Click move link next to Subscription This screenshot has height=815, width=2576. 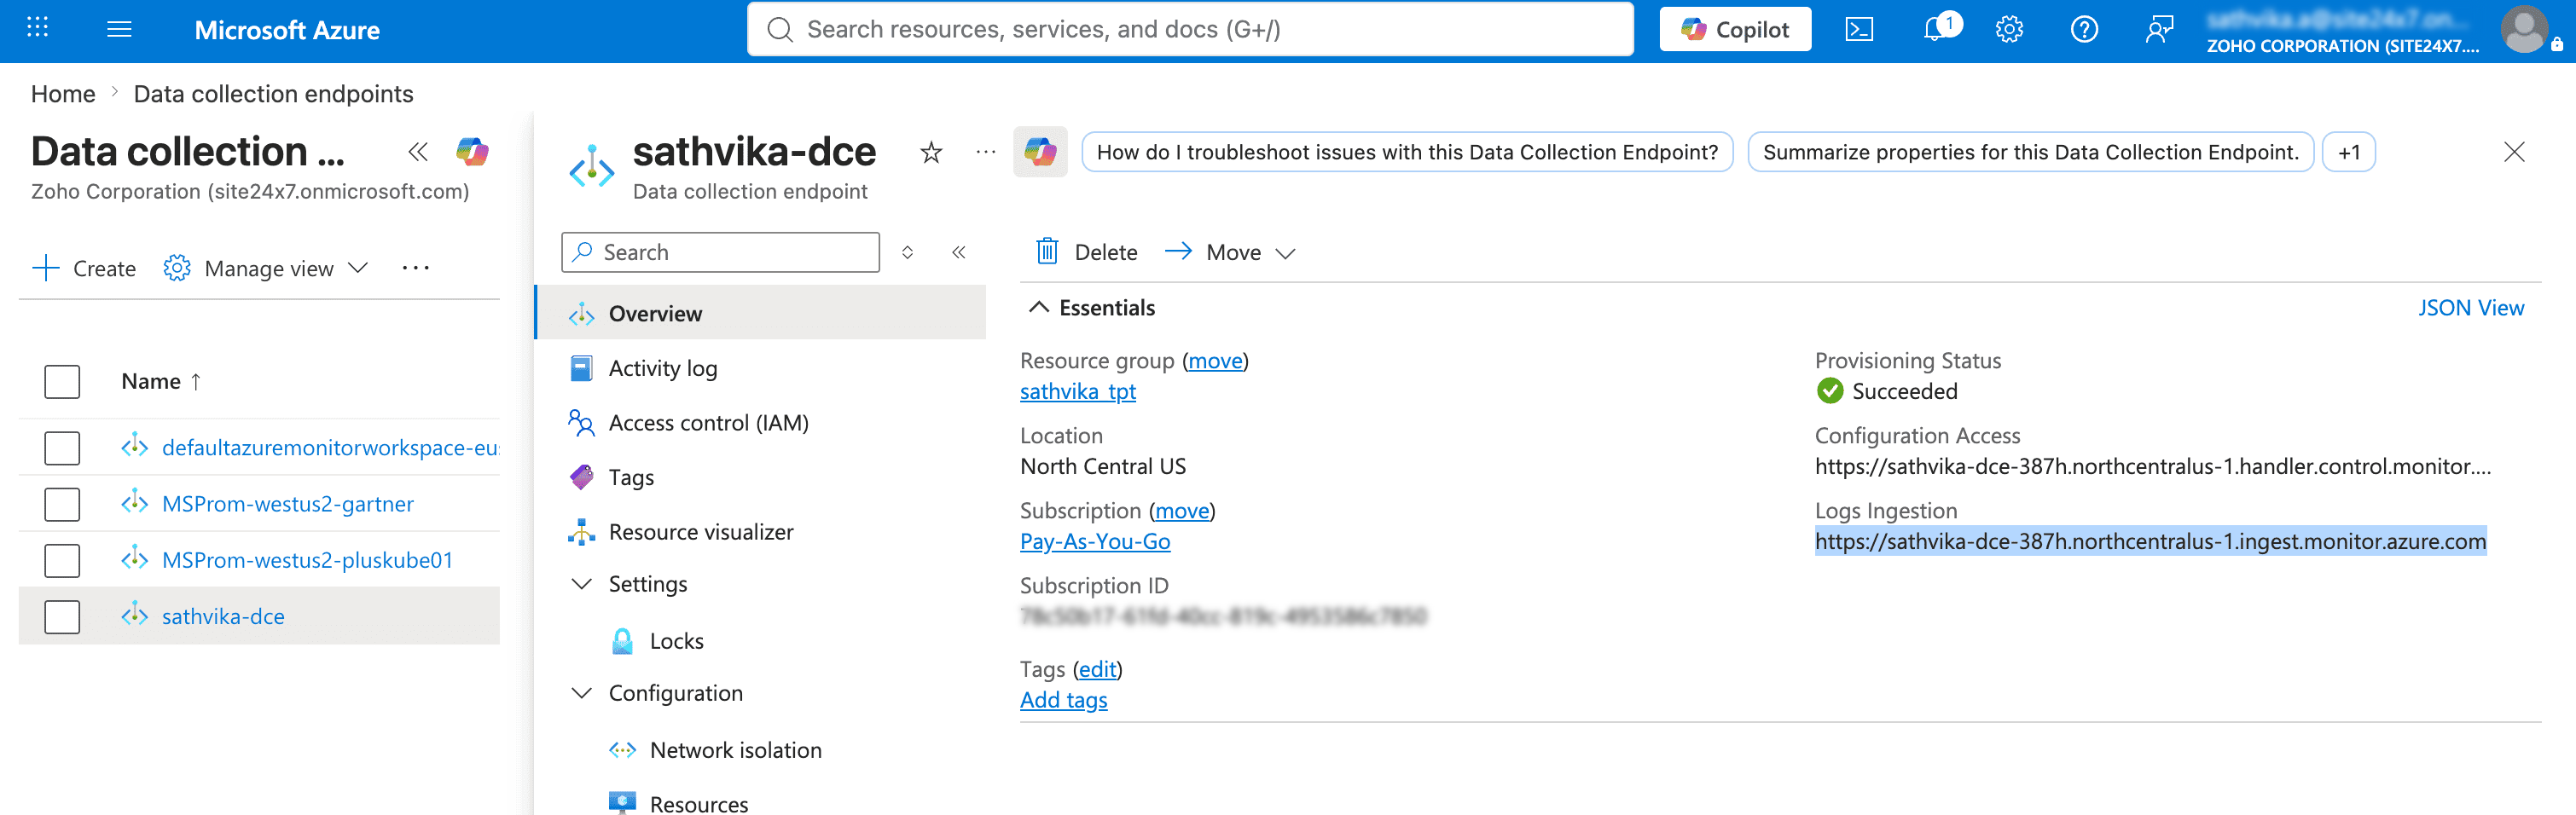(1182, 510)
